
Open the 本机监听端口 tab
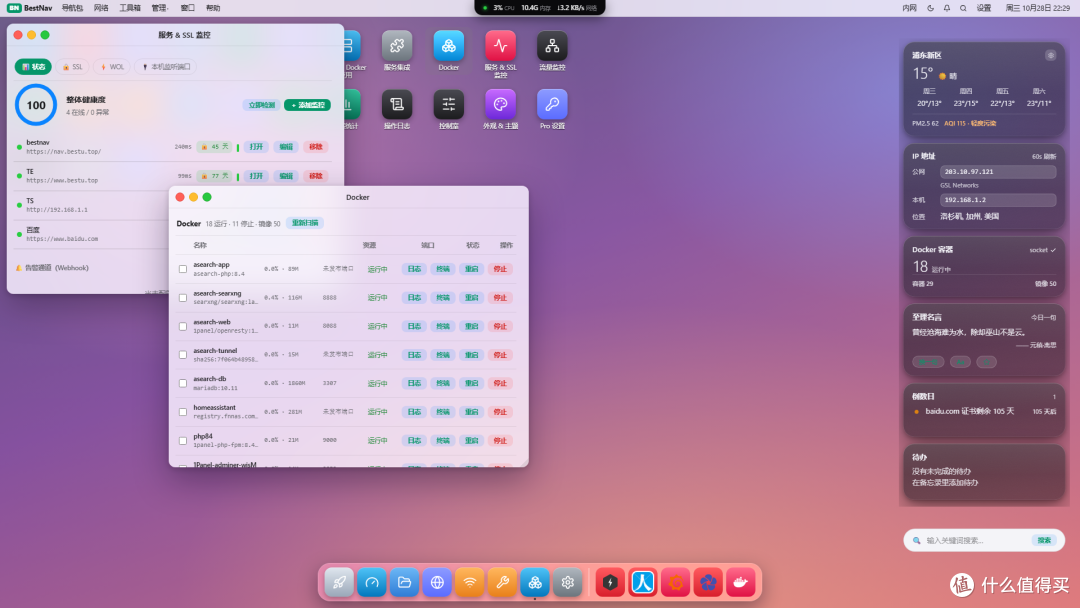coord(166,67)
